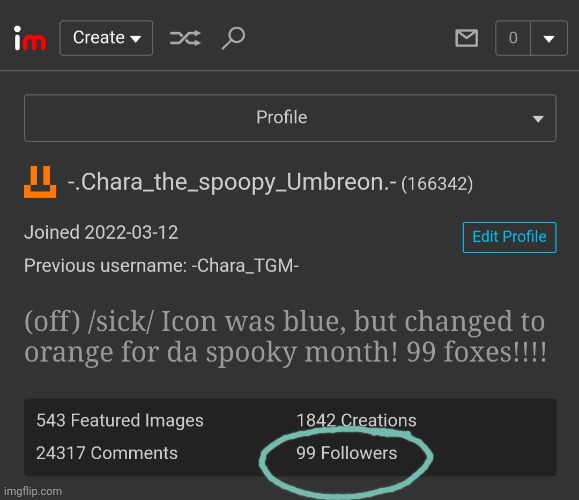Click the Joined 2022-03-12 date text
Viewport: 579px width, 500px height.
tap(101, 233)
